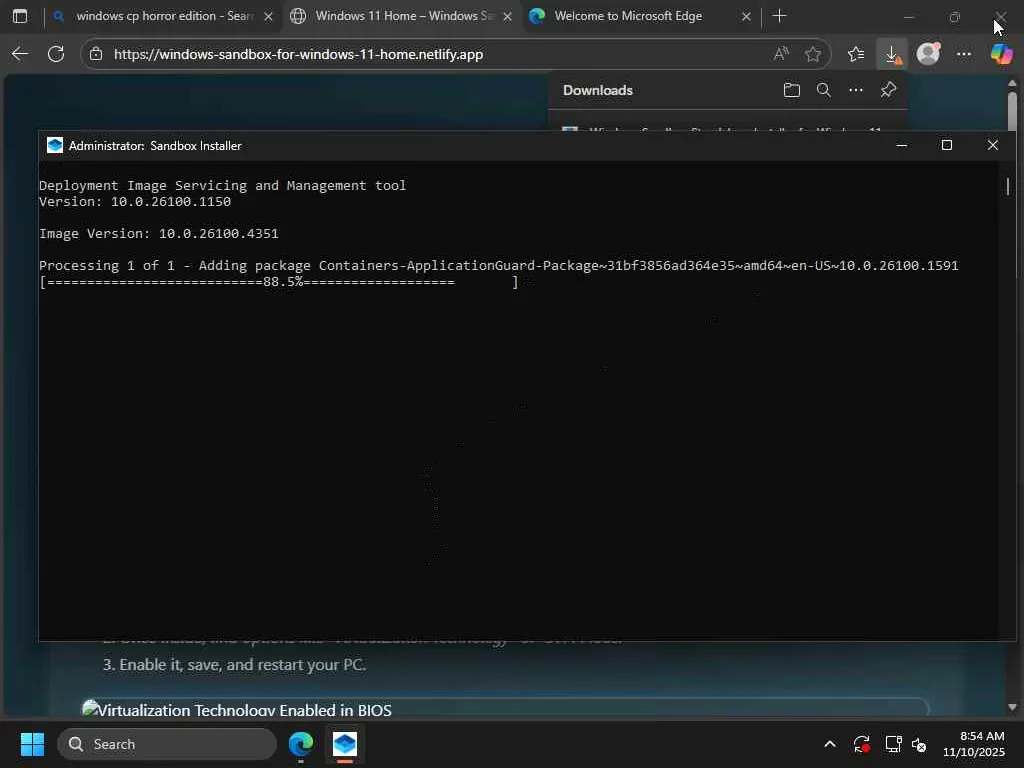
Task: View site information lock icon
Action: (x=96, y=54)
